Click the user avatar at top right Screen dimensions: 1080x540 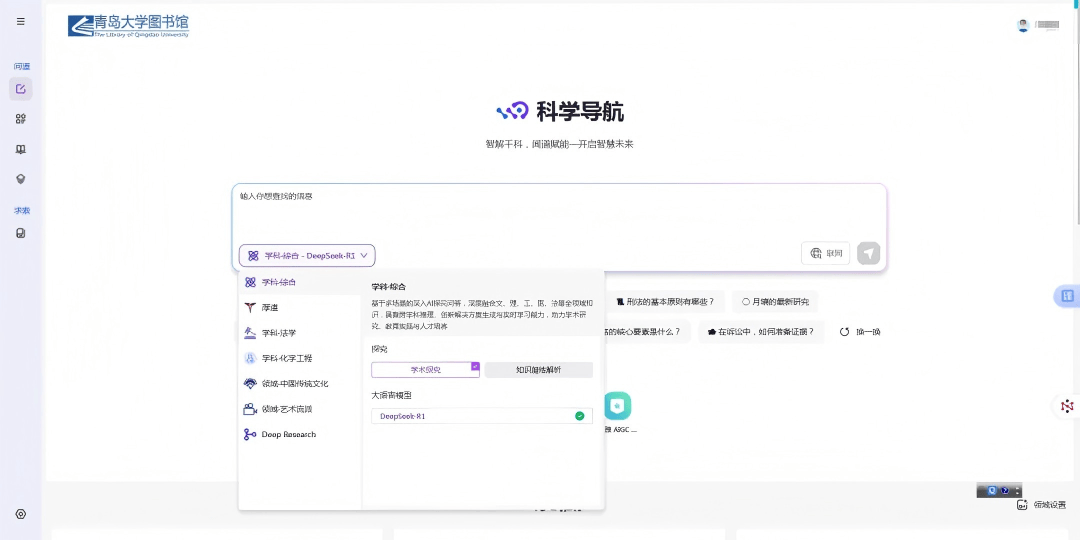(1023, 25)
